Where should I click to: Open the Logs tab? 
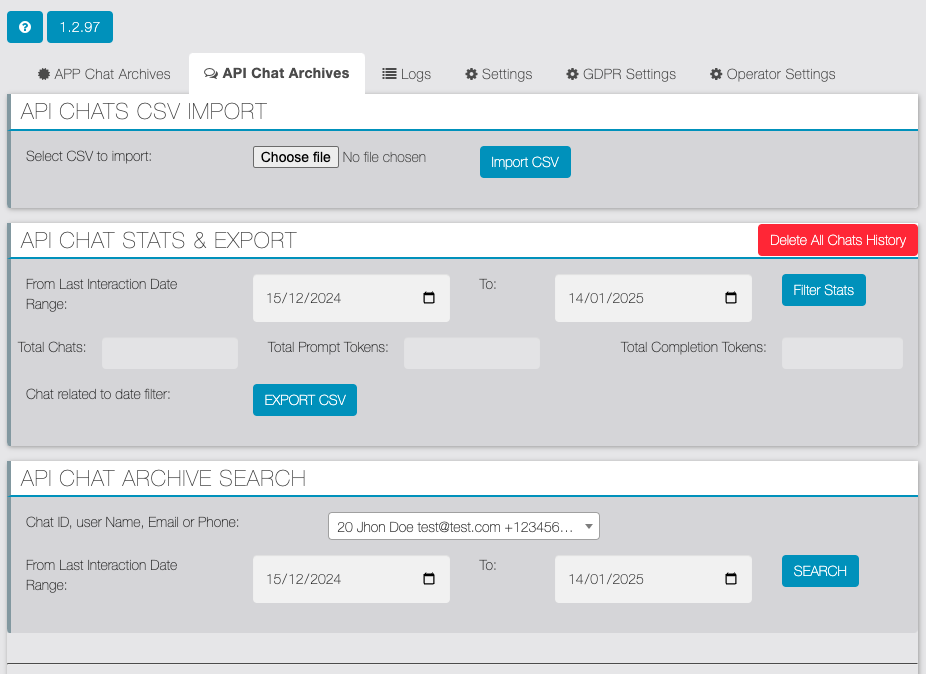pyautogui.click(x=407, y=74)
